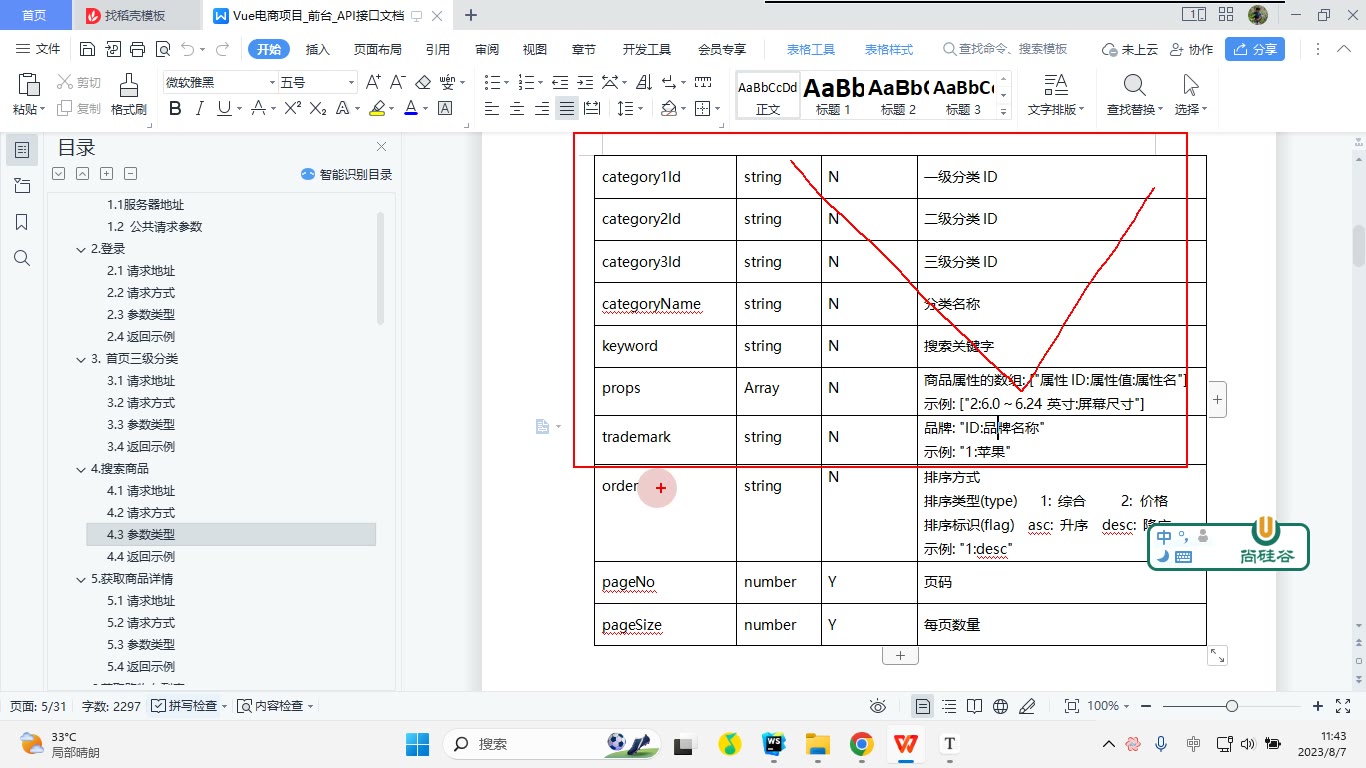Open the 页面布局 ribbon tab
The width and height of the screenshot is (1366, 768).
click(x=377, y=49)
